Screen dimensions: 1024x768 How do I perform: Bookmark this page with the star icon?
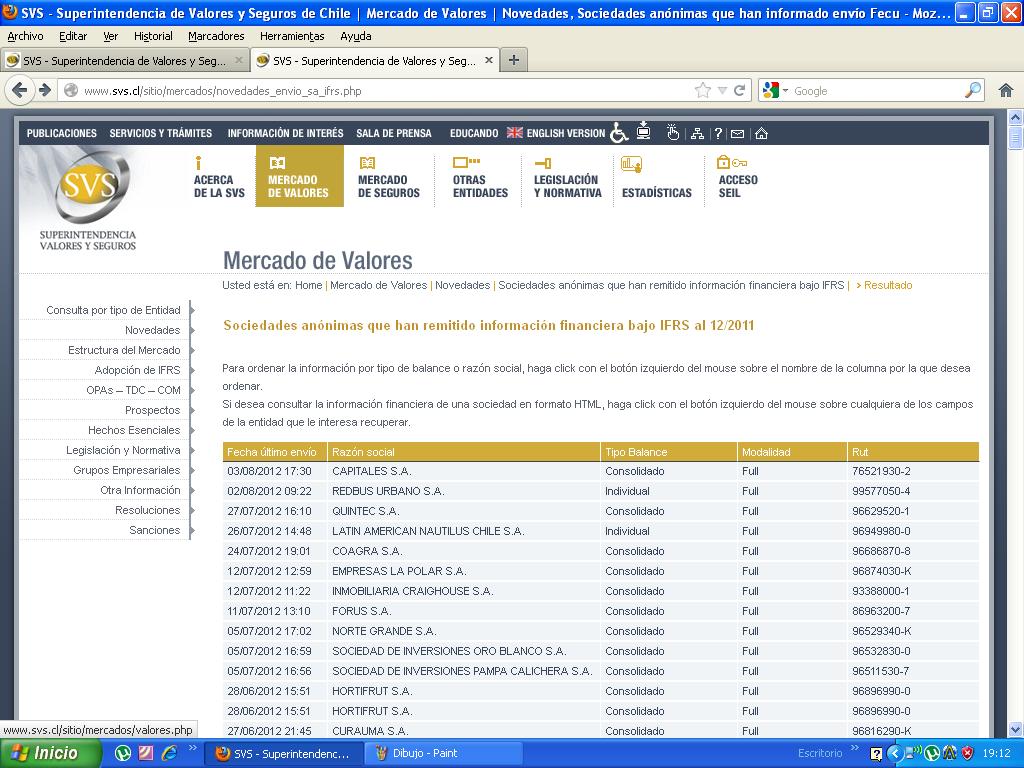click(703, 90)
